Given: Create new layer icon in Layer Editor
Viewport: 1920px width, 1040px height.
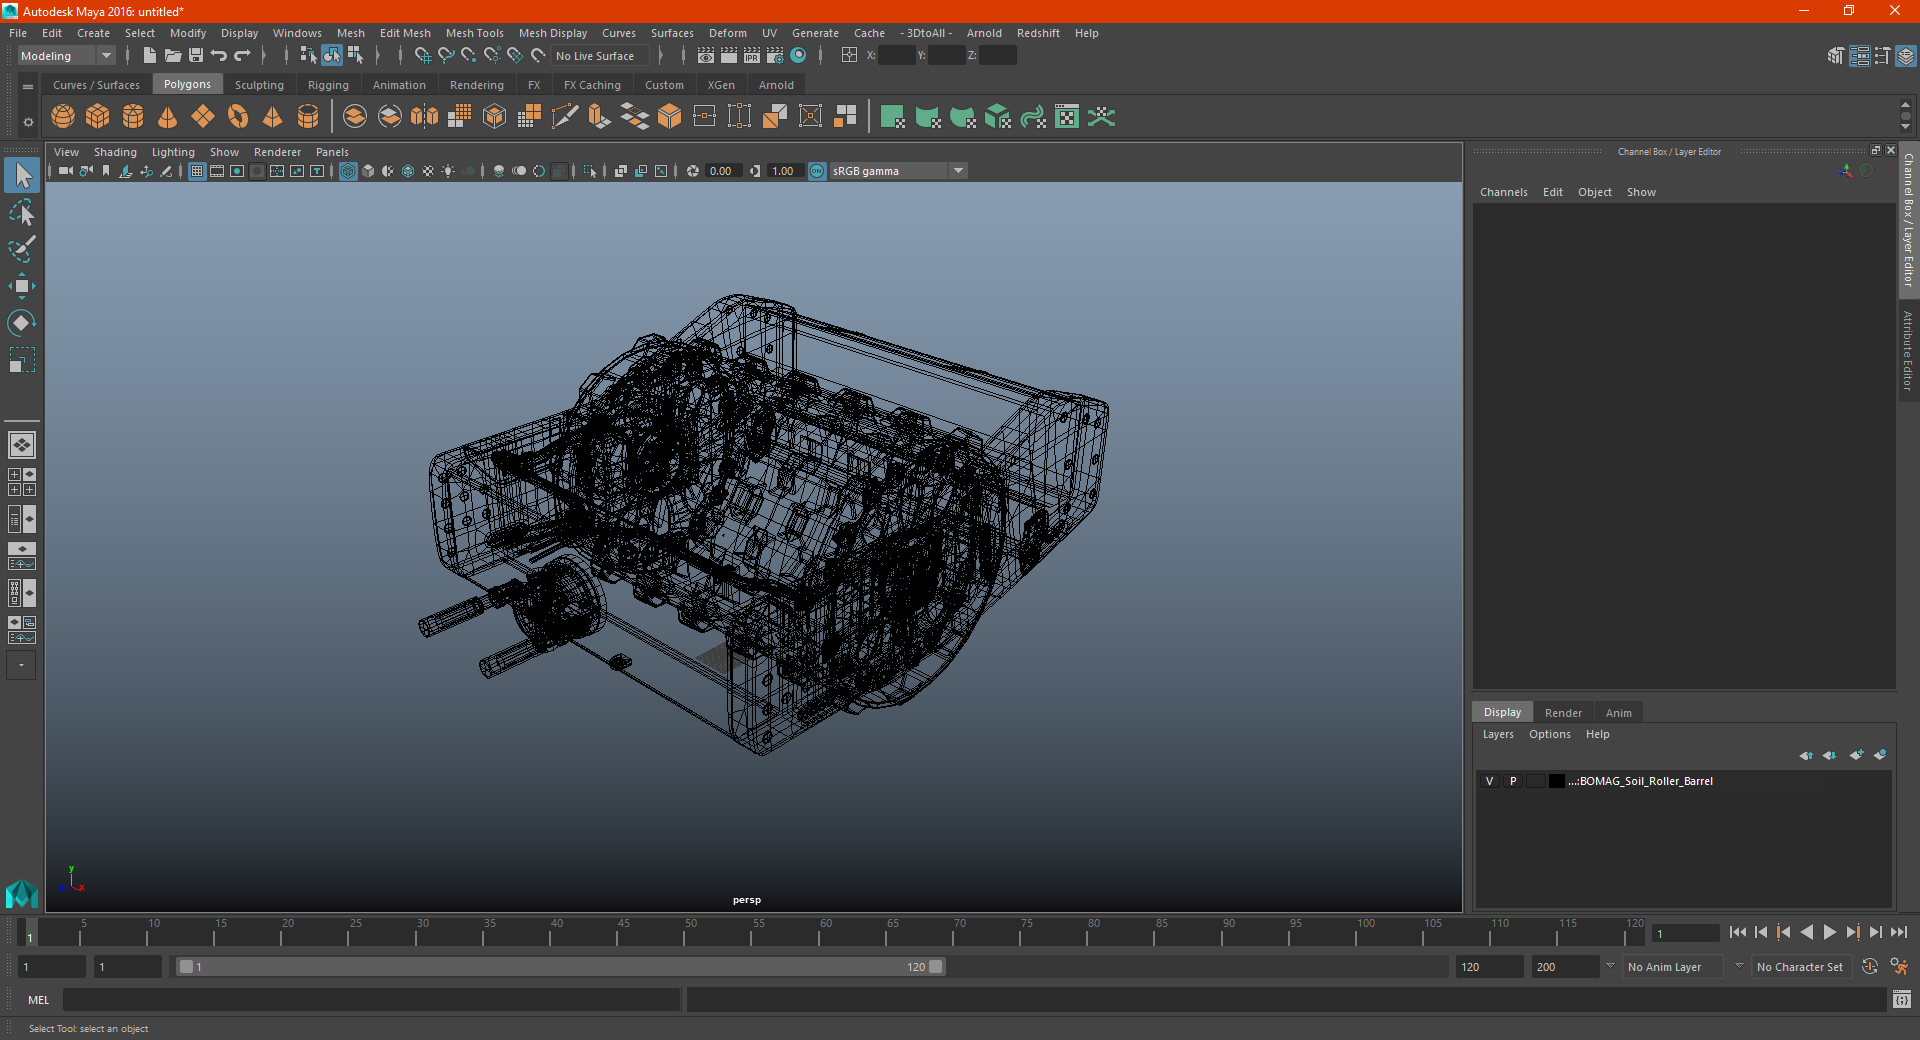Looking at the screenshot, I should coord(1857,755).
